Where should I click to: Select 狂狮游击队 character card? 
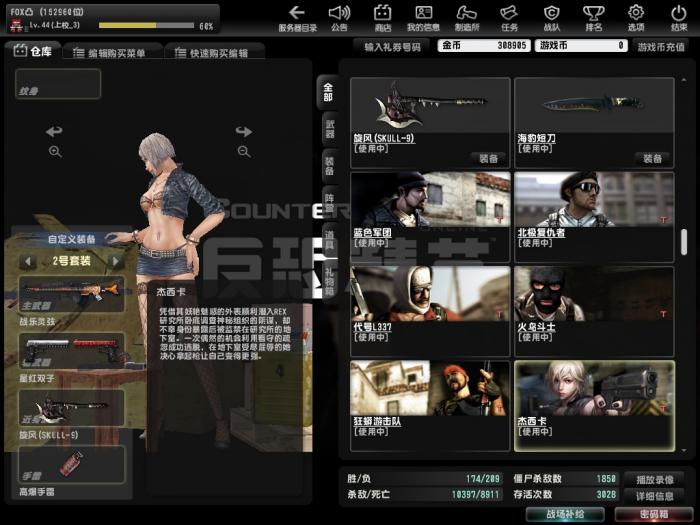click(x=430, y=406)
